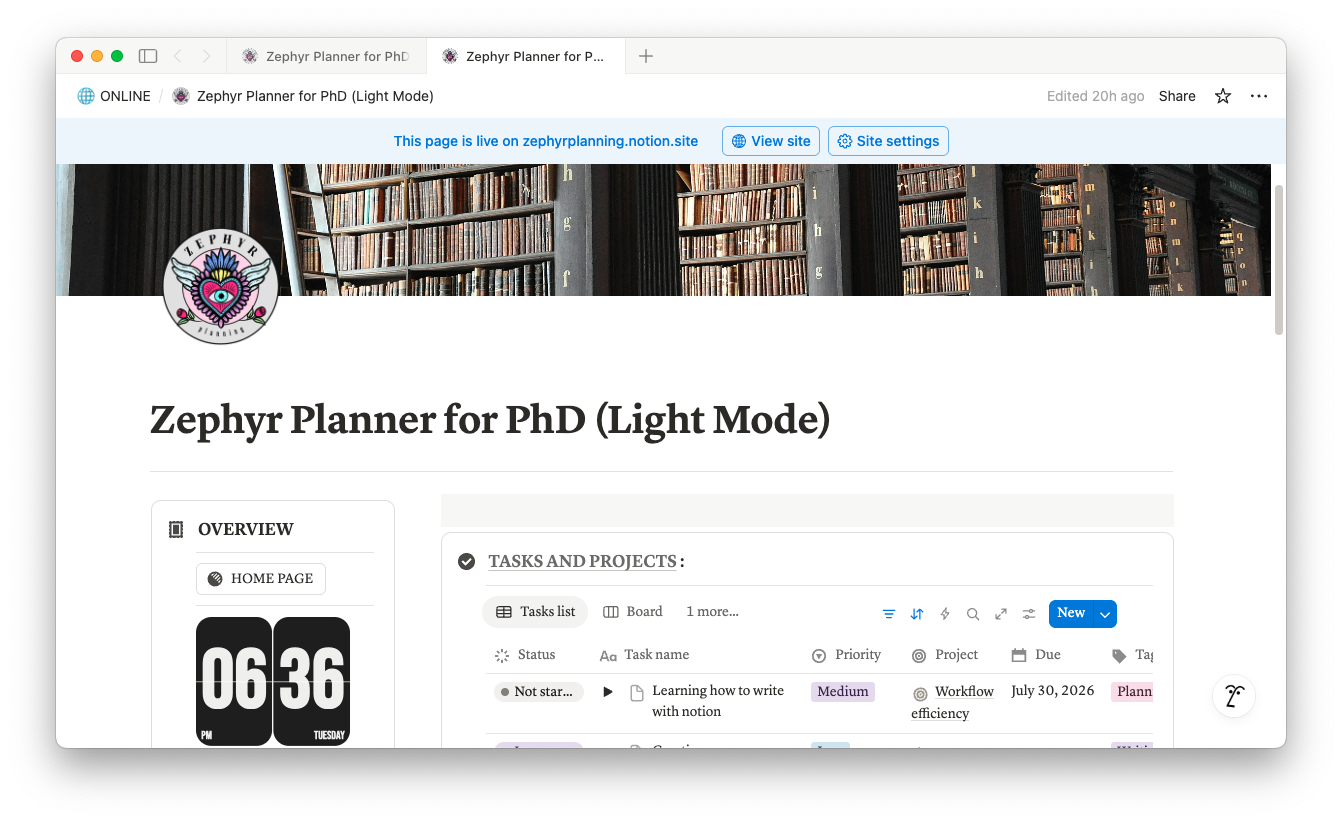
Task: Open the HOME PAGE button
Action: coord(261,579)
